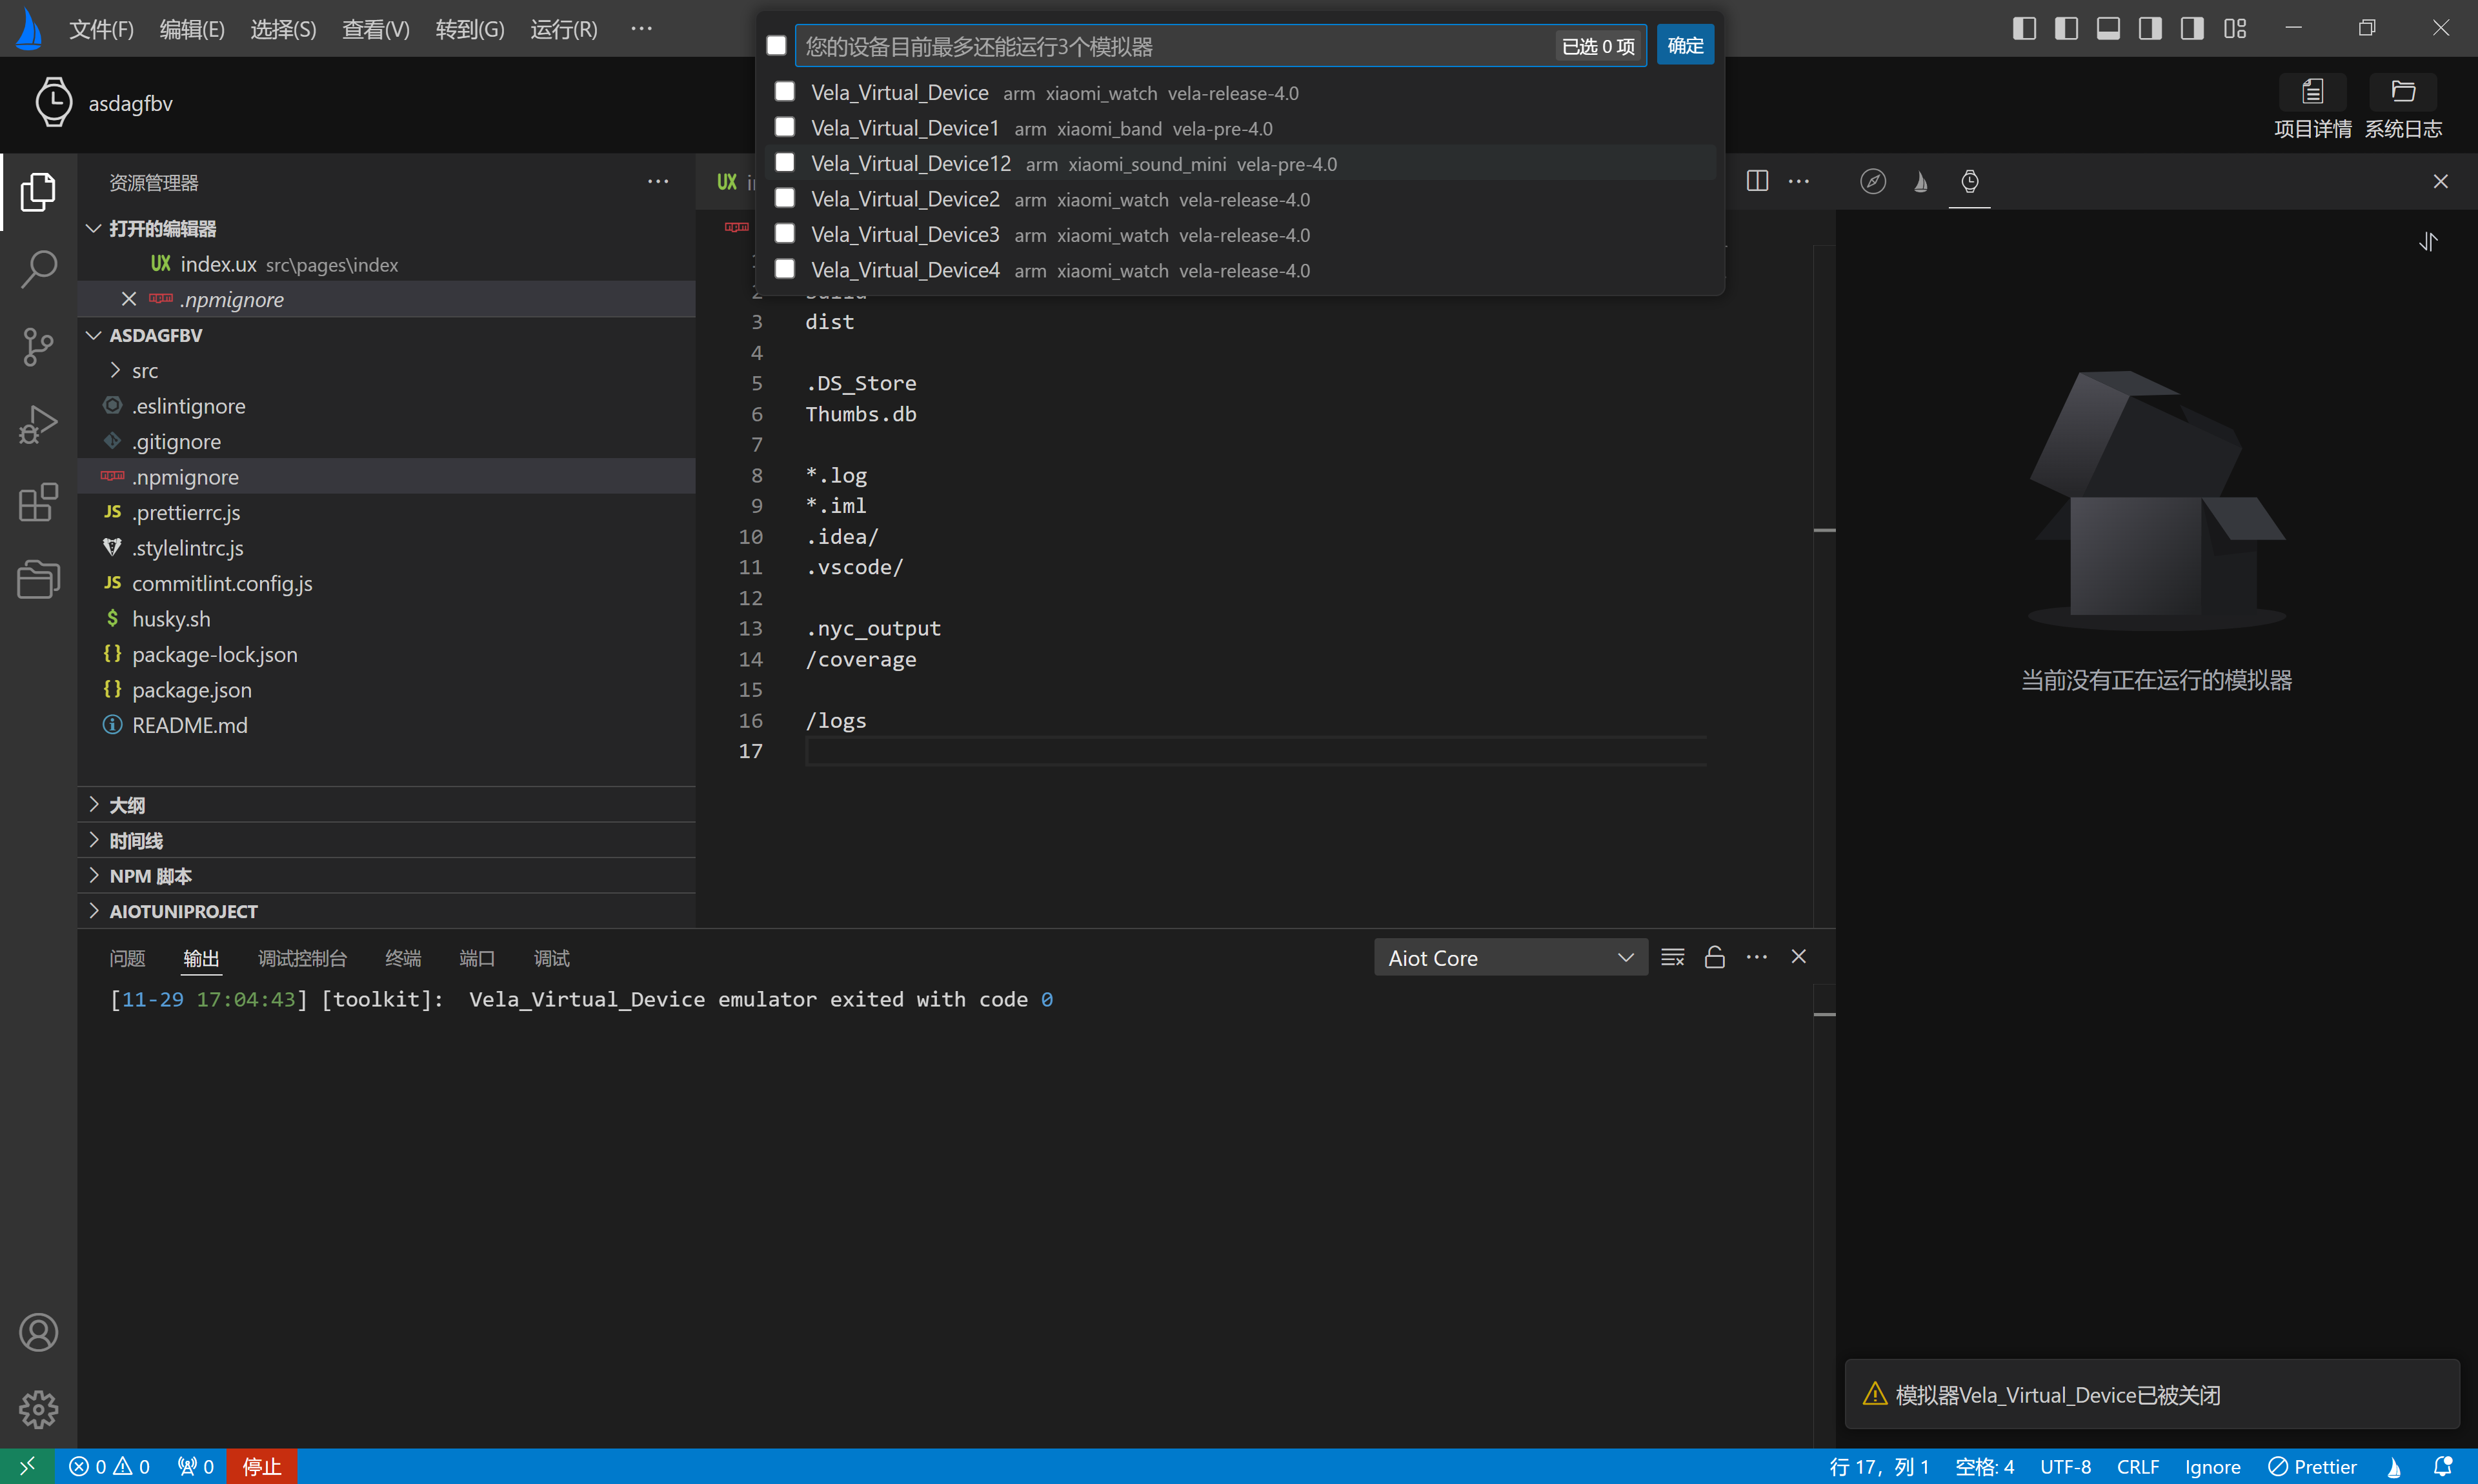
Task: Open the 运行(R) menu
Action: click(563, 29)
